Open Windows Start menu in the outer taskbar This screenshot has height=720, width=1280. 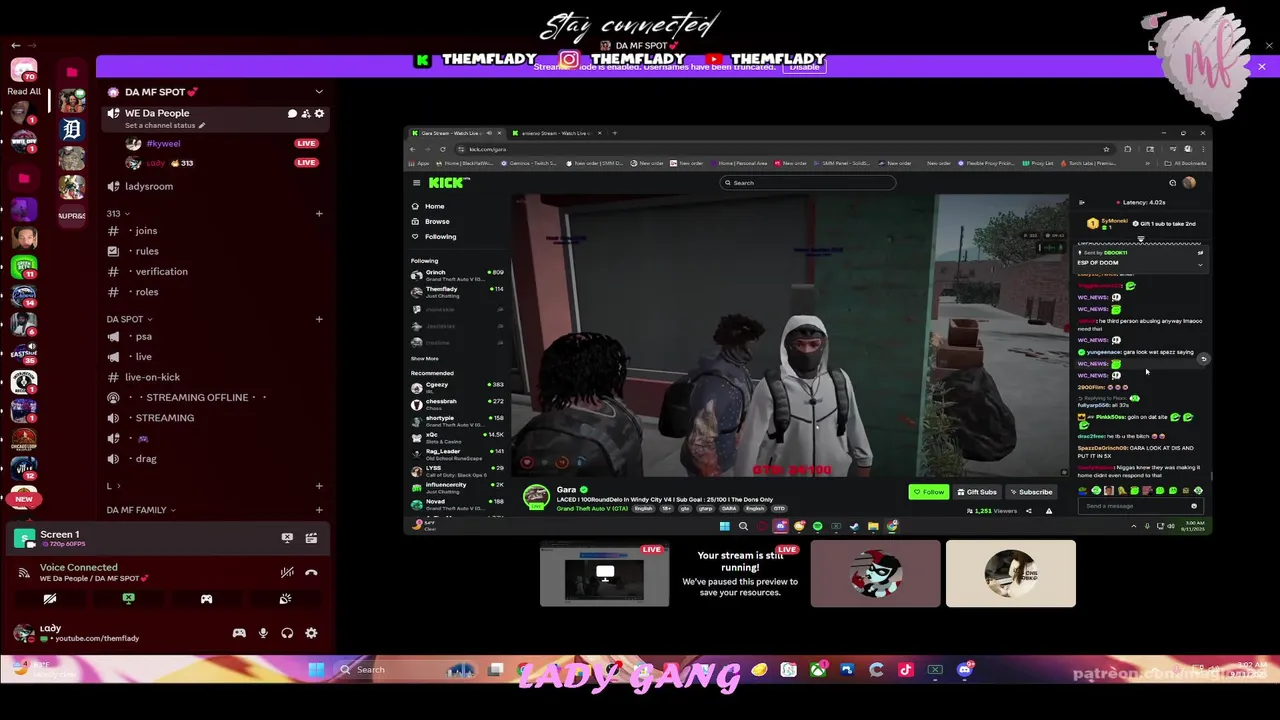tap(316, 670)
